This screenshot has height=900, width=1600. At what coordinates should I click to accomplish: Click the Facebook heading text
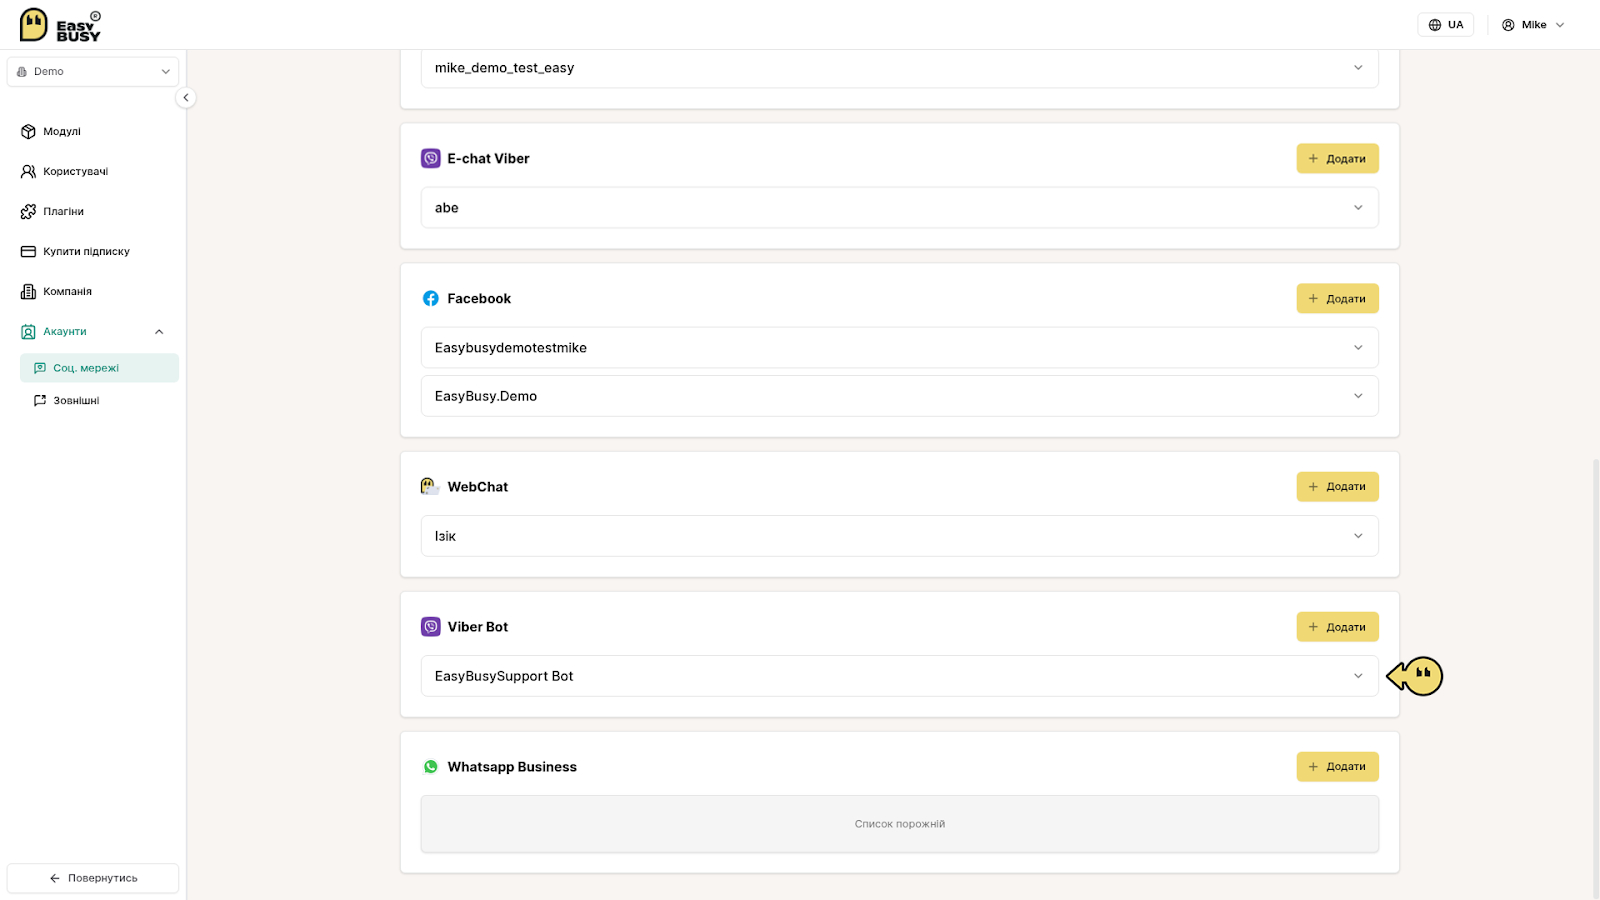tap(479, 299)
